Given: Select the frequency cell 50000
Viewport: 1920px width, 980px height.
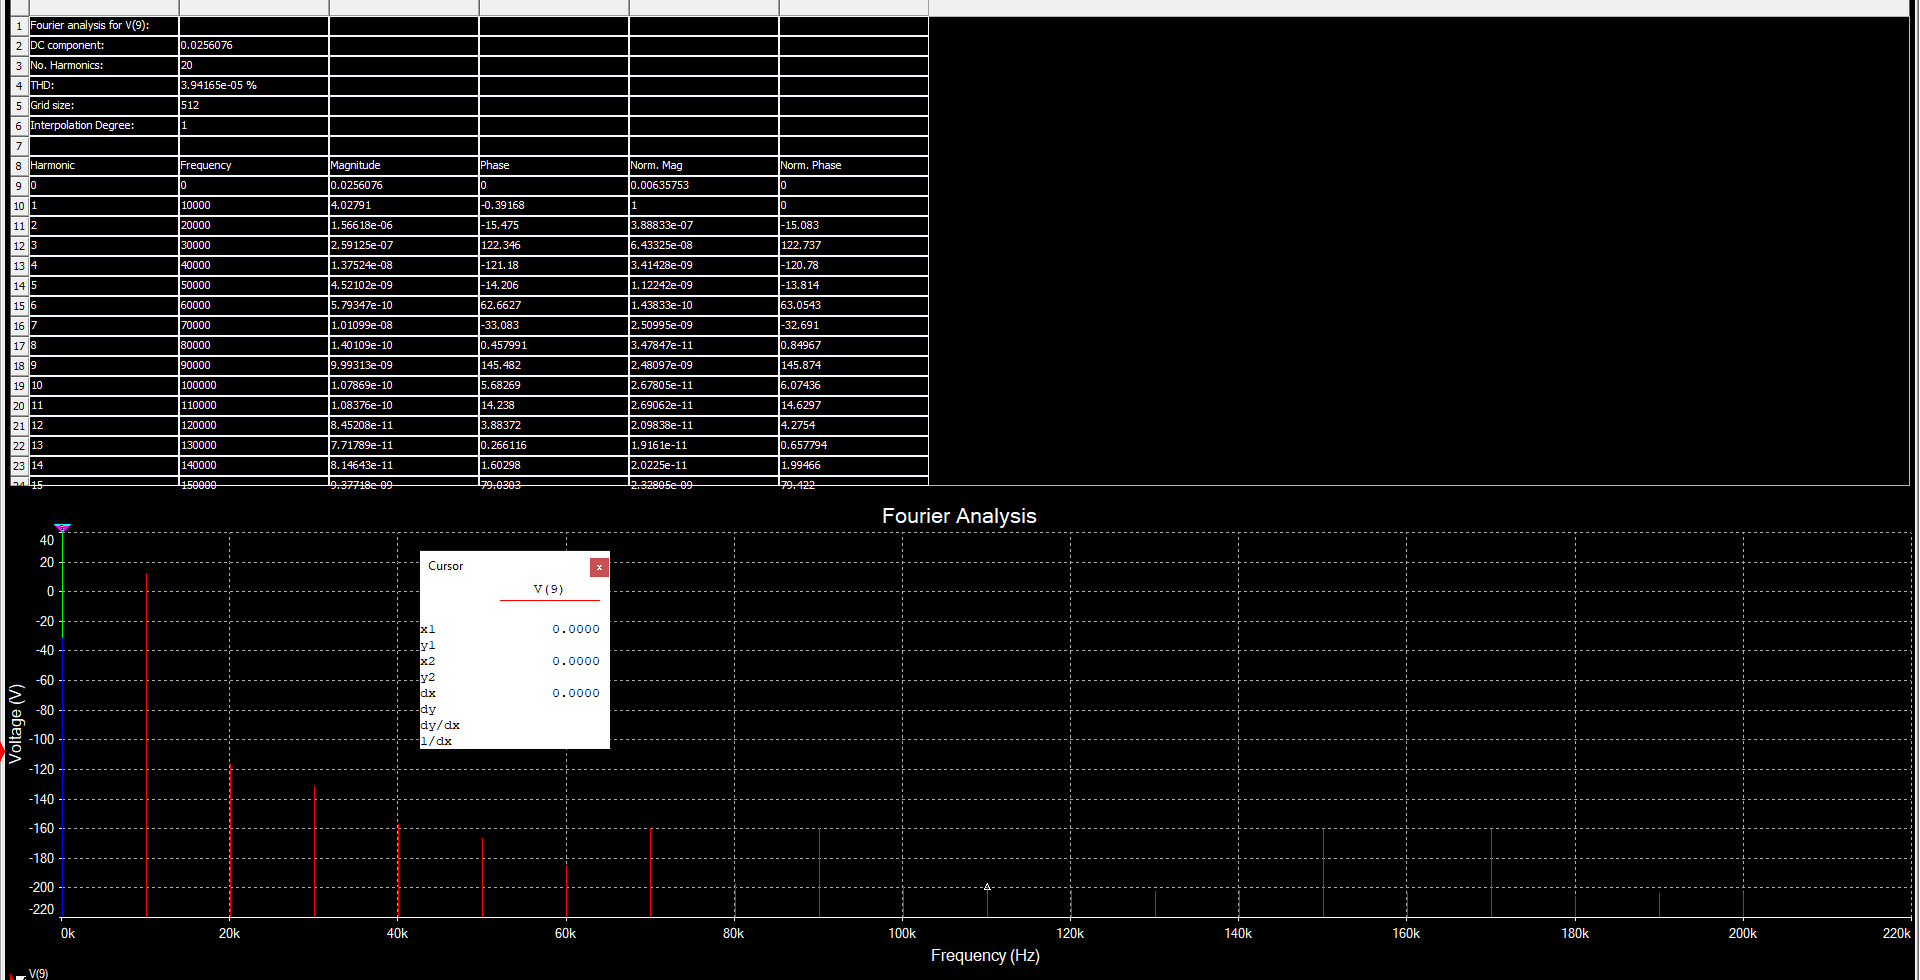Looking at the screenshot, I should coord(254,286).
